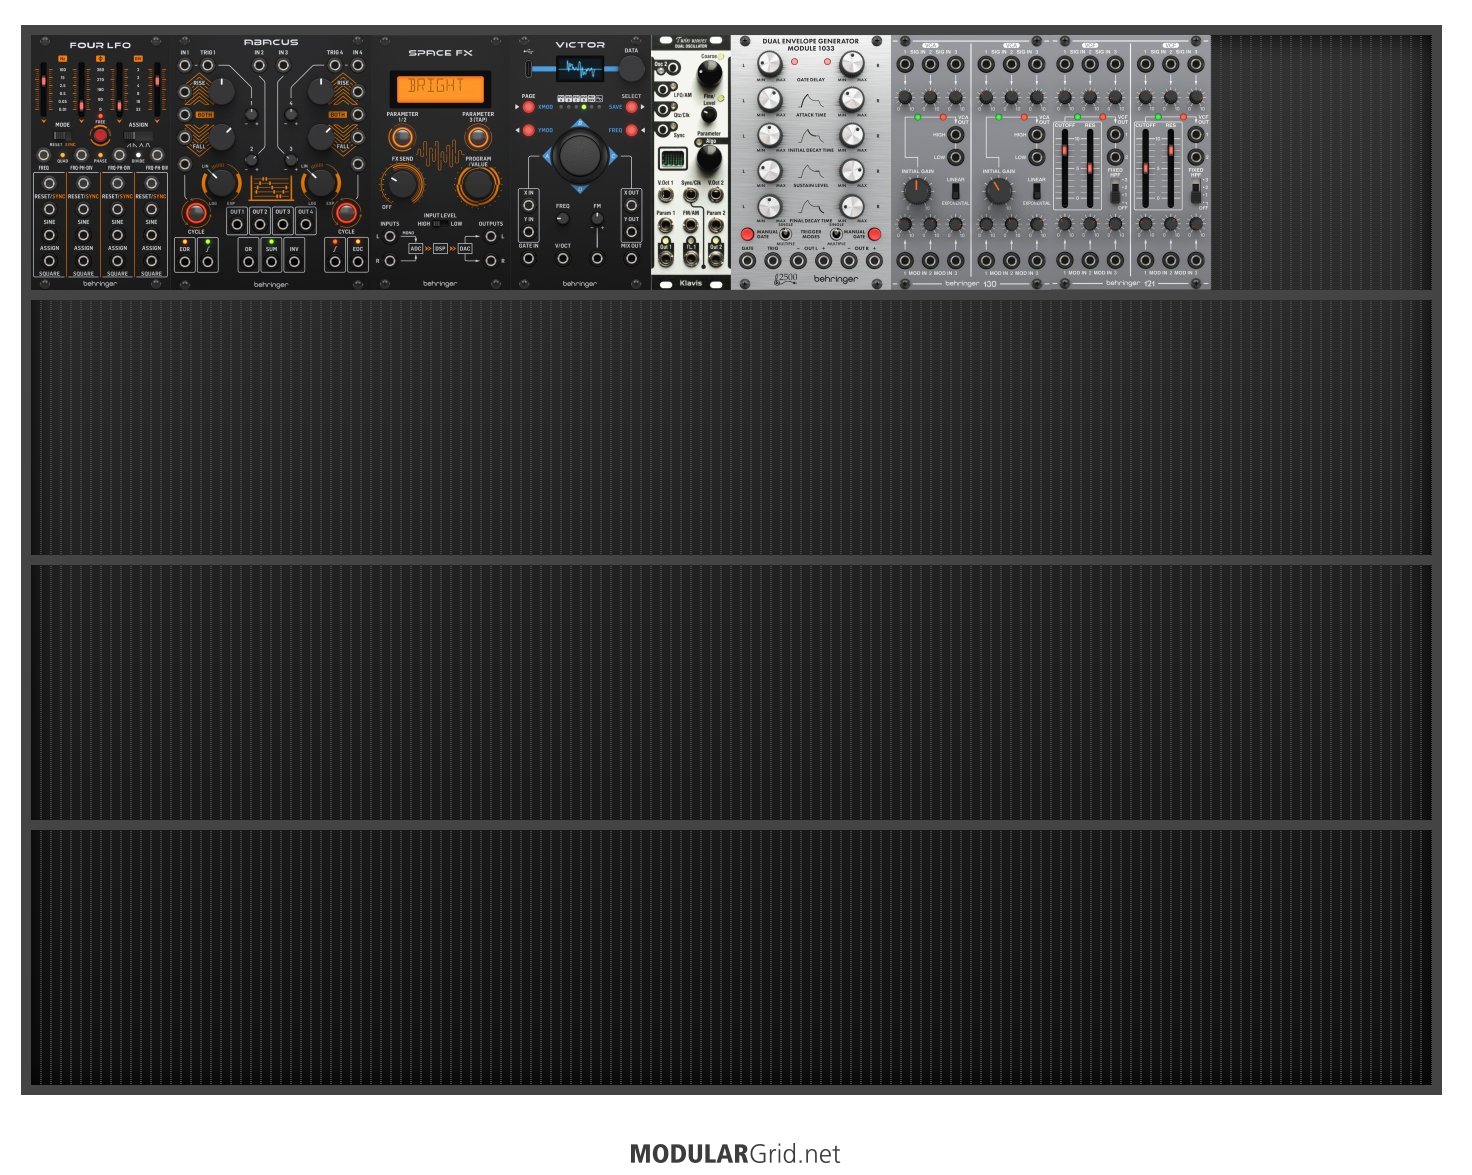Click the green scope display on Klavis Twin Waves

coord(673,159)
